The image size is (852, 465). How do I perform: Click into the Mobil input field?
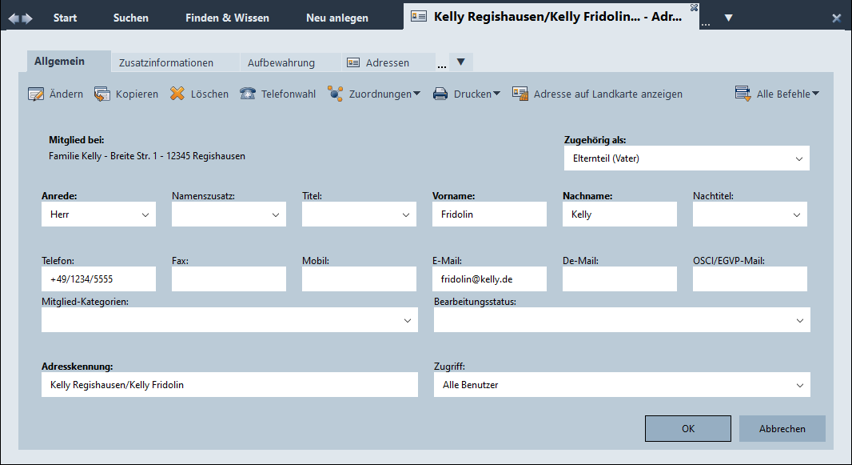[x=358, y=279]
